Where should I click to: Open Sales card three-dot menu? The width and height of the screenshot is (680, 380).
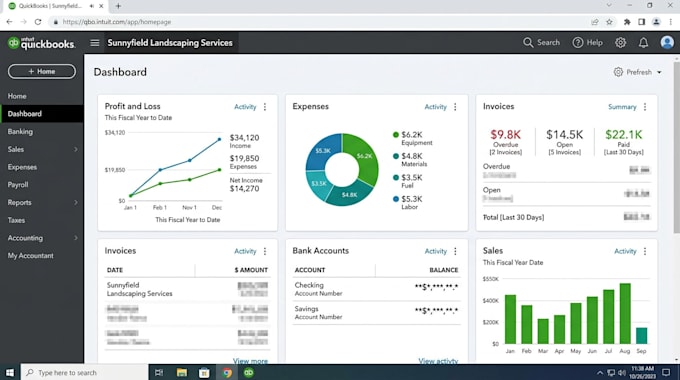coord(645,251)
